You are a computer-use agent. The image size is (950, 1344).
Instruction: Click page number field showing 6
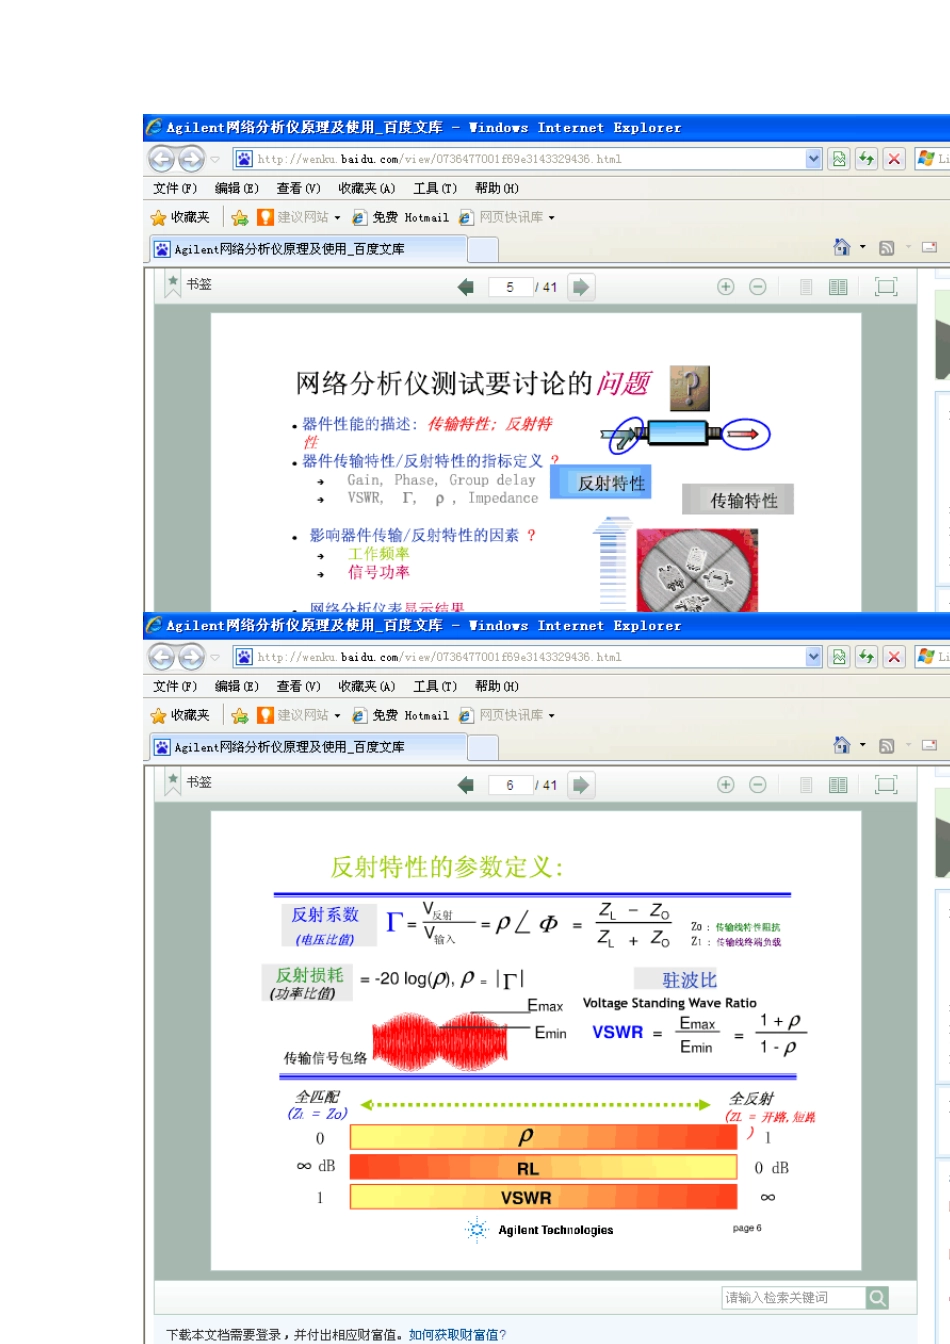[510, 785]
